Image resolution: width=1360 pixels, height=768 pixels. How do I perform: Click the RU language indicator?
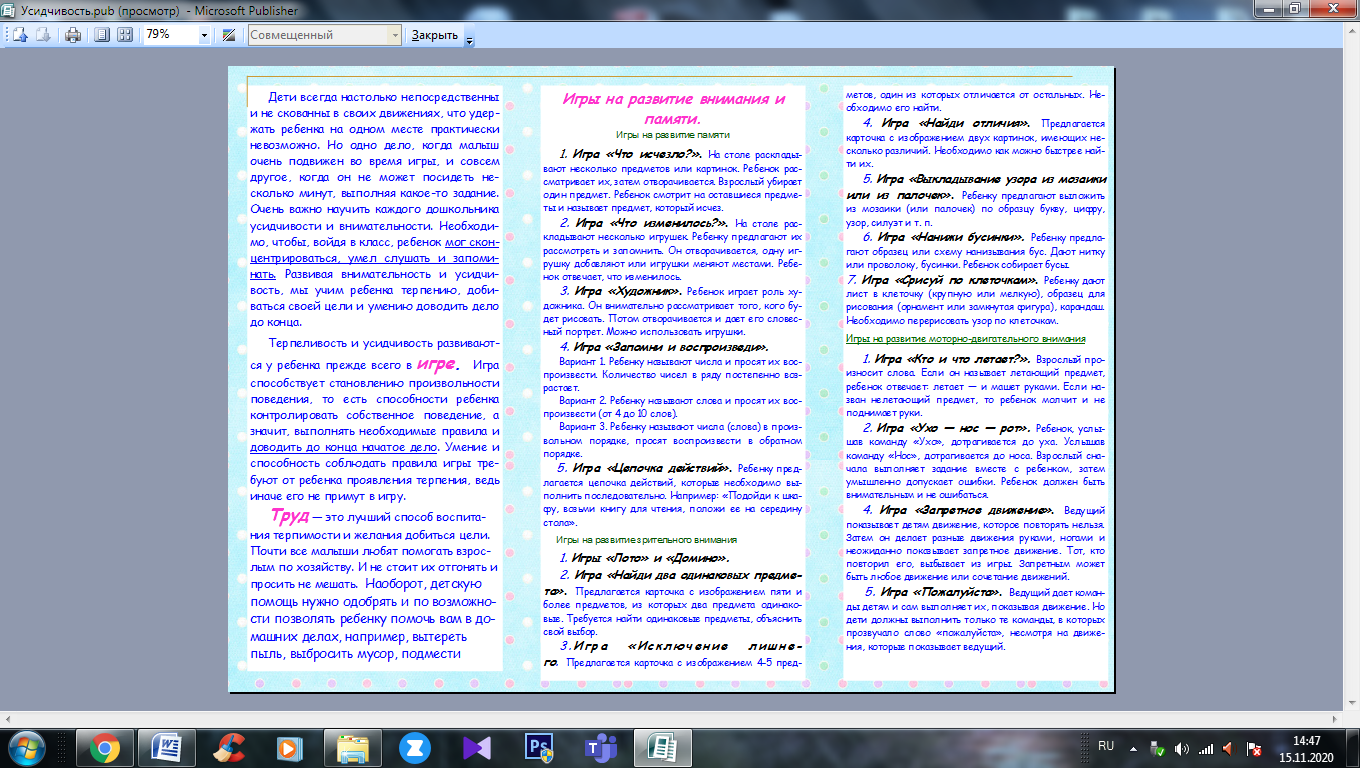click(1106, 746)
